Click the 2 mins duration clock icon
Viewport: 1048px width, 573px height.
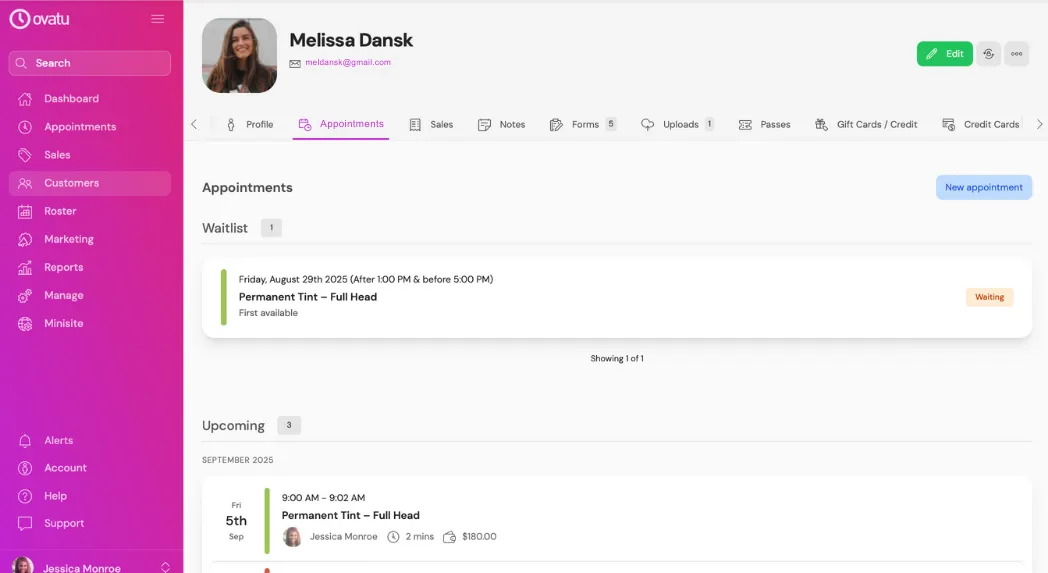393,537
